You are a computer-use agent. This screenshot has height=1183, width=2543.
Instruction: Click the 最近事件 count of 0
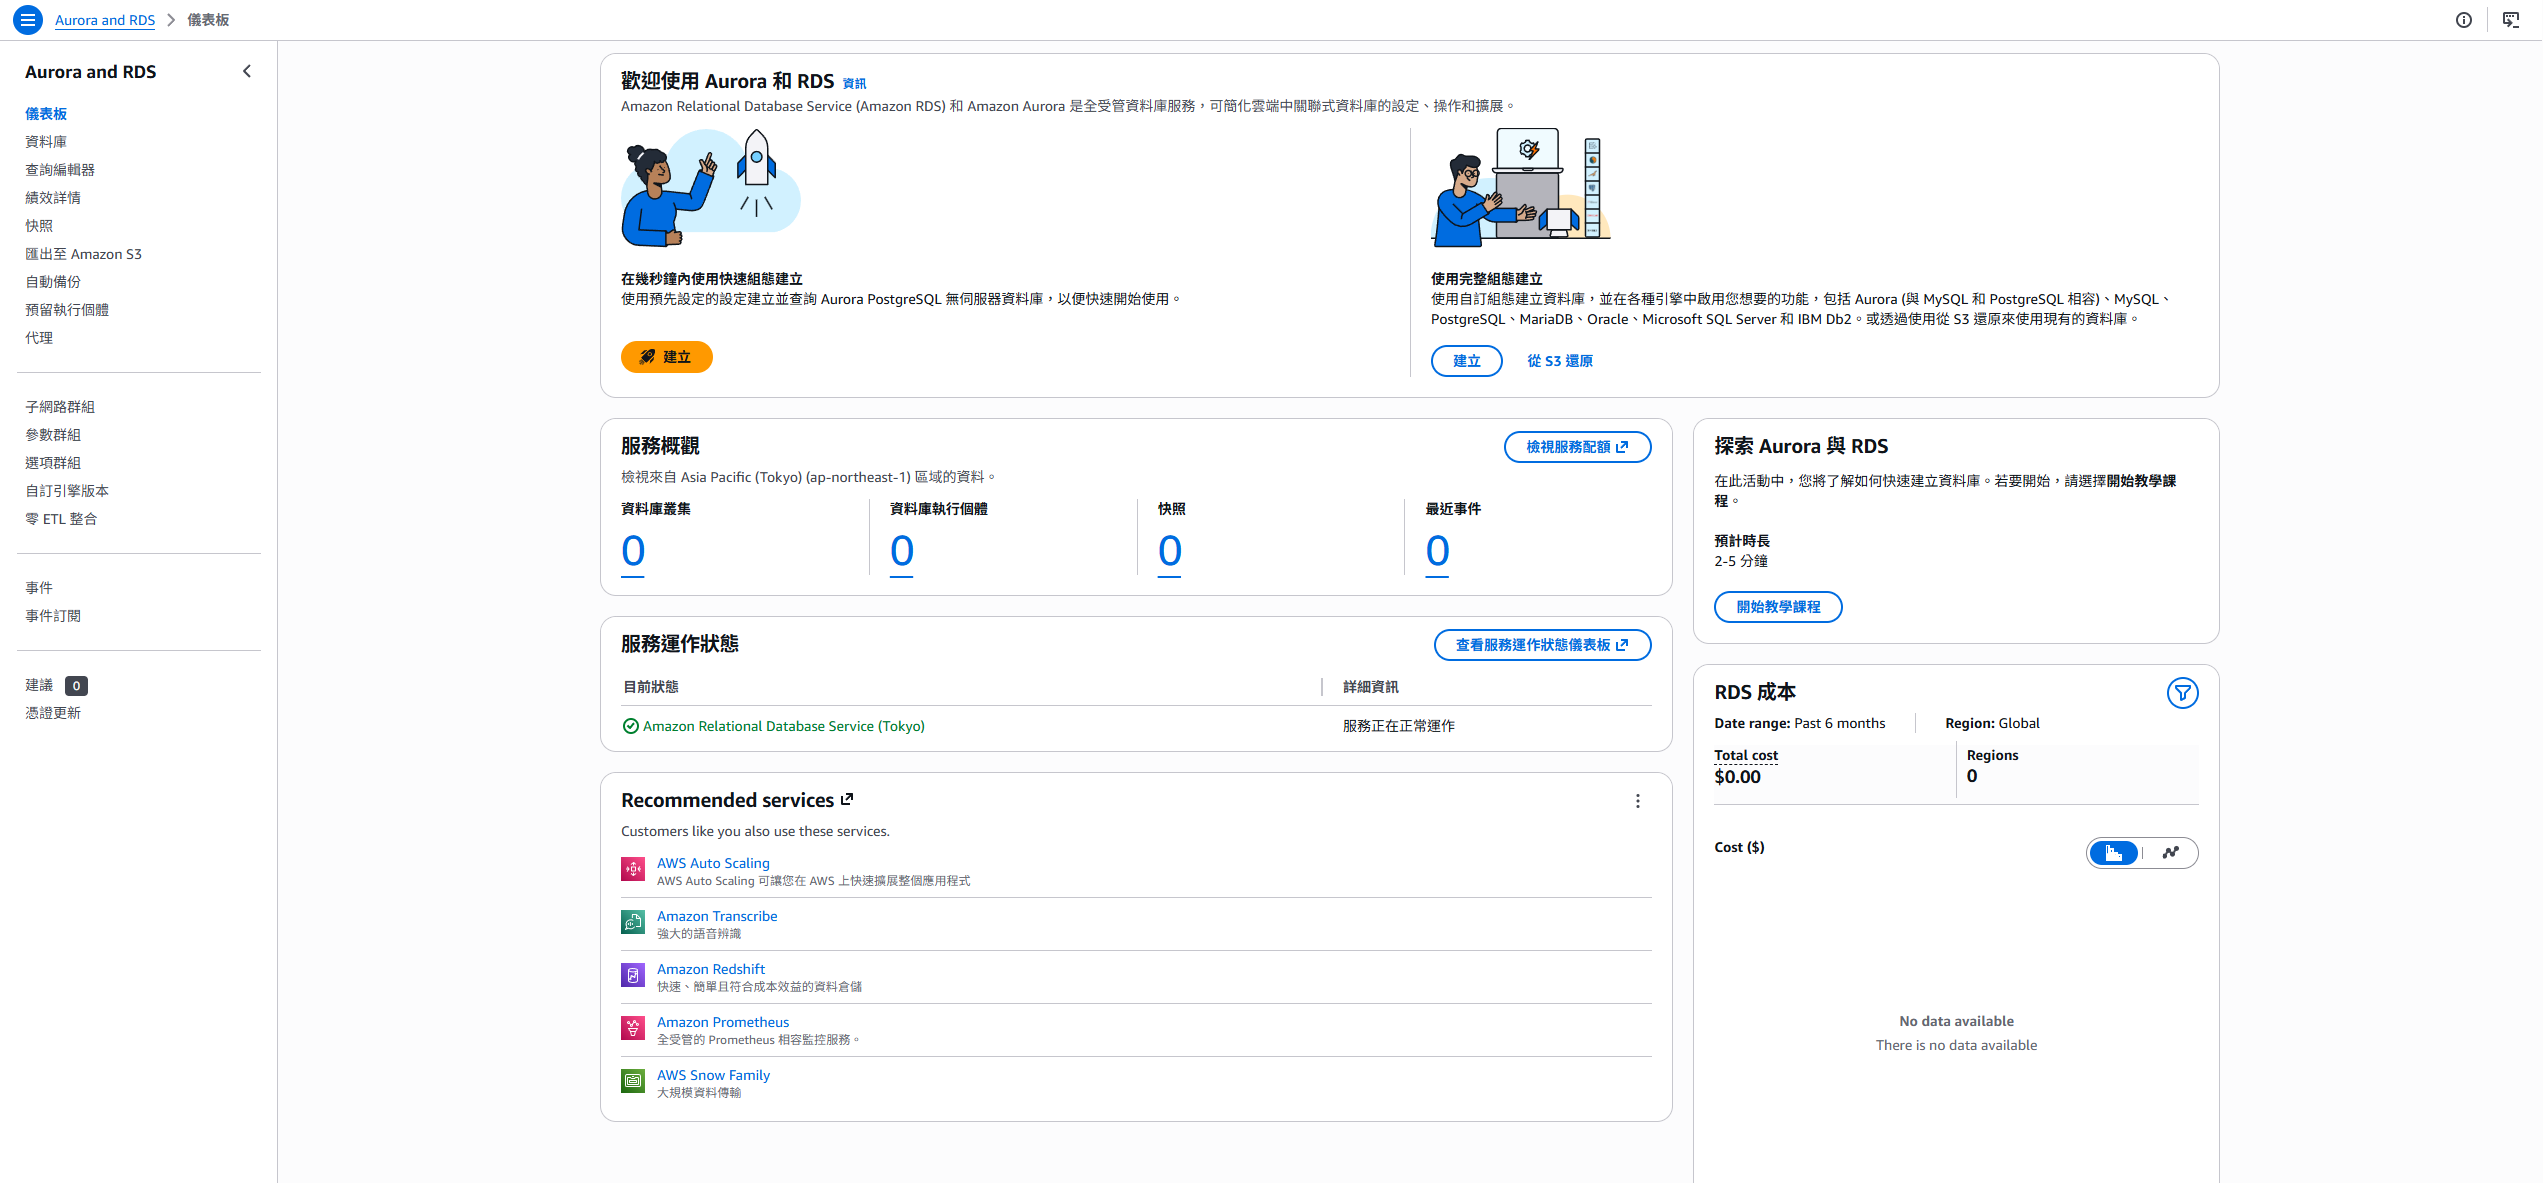1437,551
